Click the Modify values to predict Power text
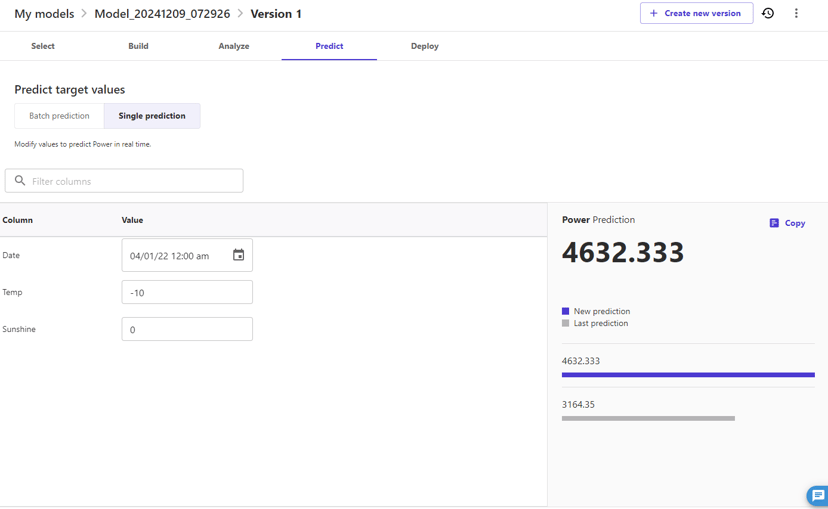Viewport: 828px width, 509px height. [x=82, y=144]
